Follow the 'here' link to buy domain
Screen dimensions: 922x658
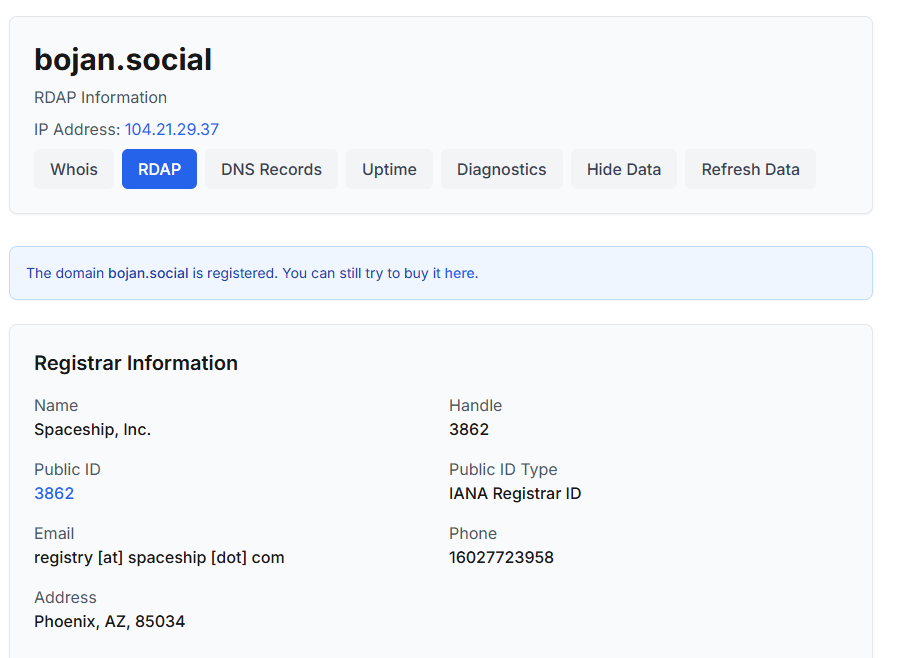pos(459,273)
